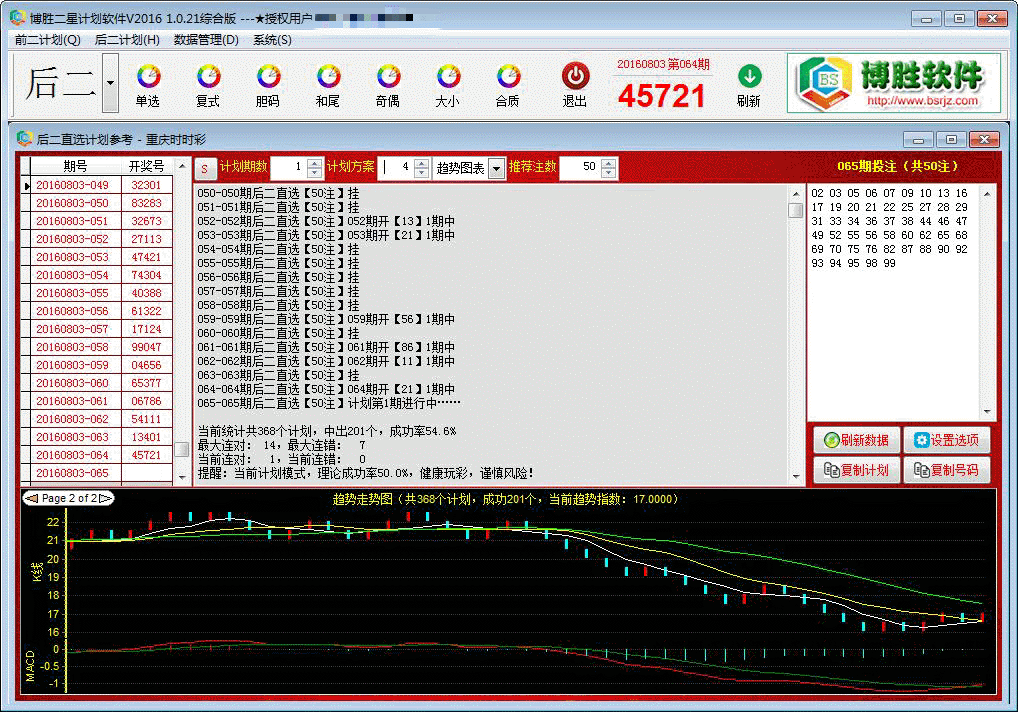Image resolution: width=1018 pixels, height=712 pixels.
Task: Click the 趋势走势图 chart title
Action: point(505,499)
